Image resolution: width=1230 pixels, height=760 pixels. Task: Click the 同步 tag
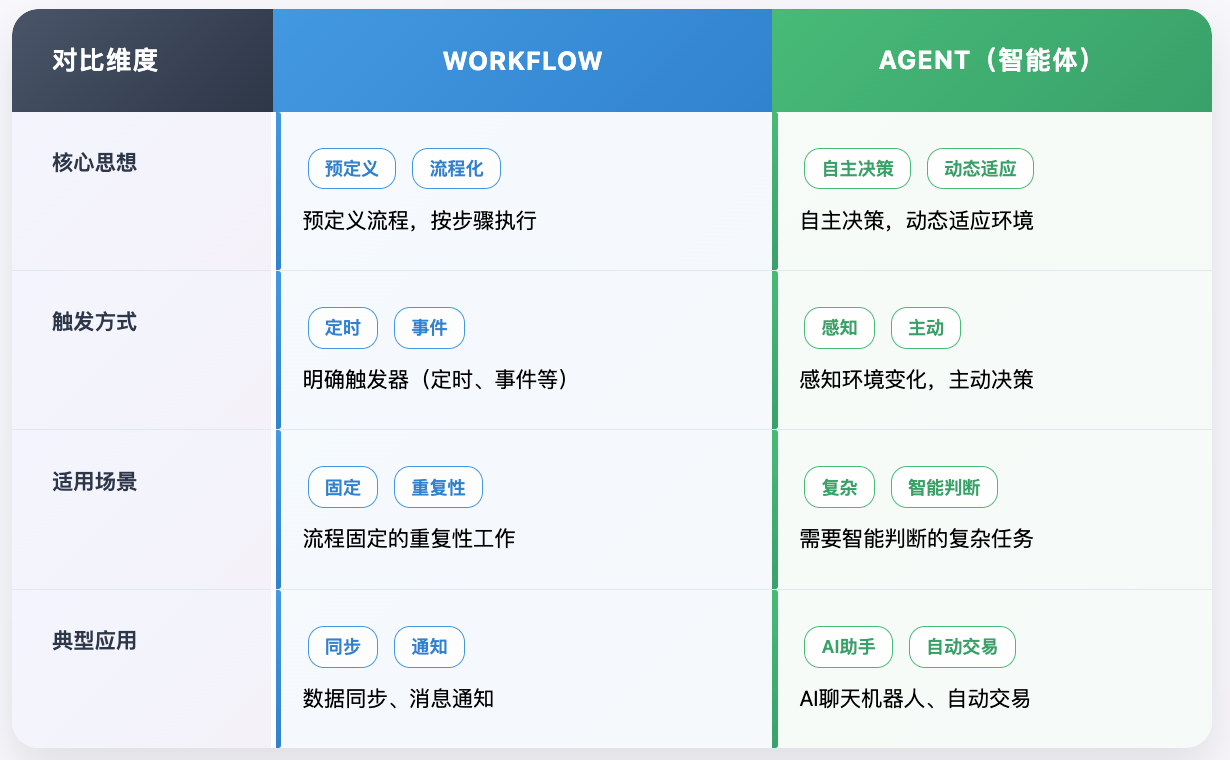(343, 647)
